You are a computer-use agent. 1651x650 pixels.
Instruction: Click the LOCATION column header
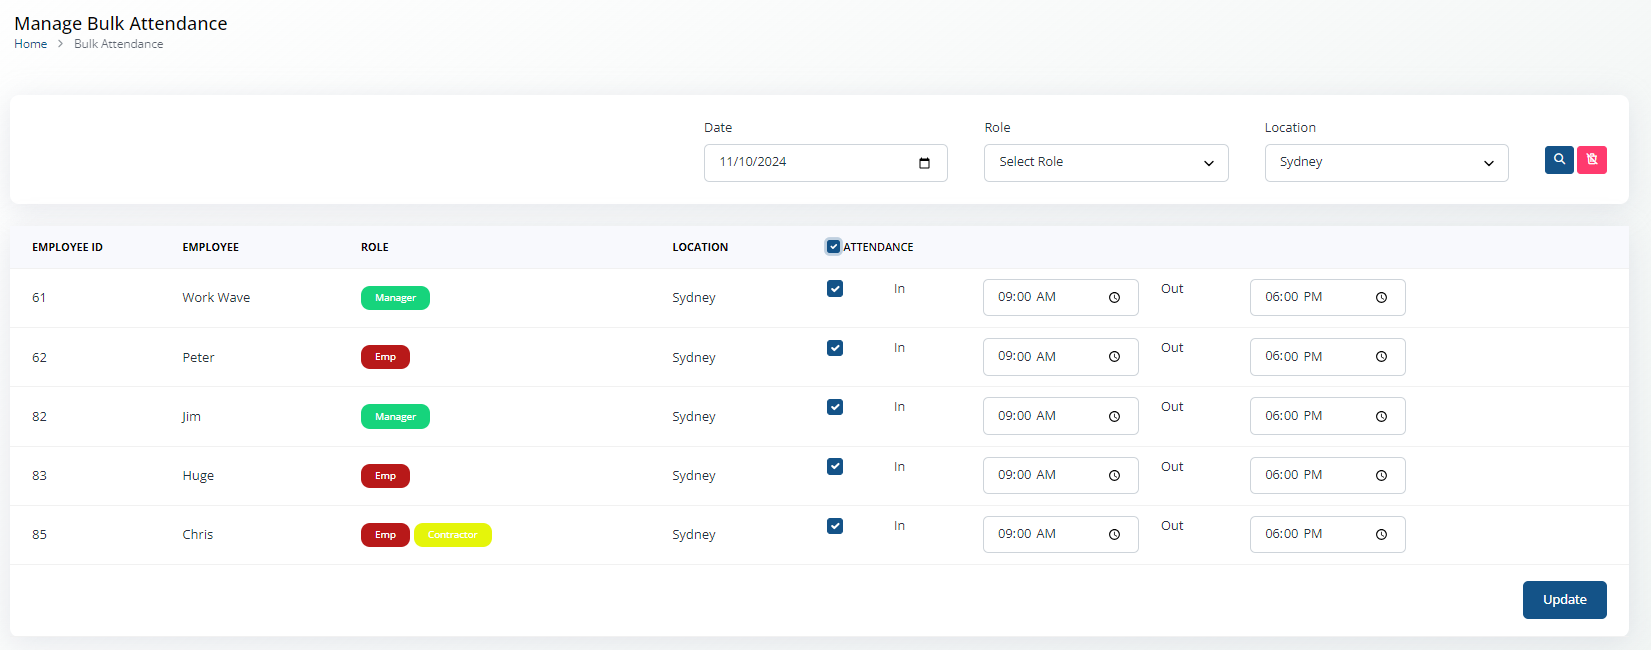click(700, 247)
